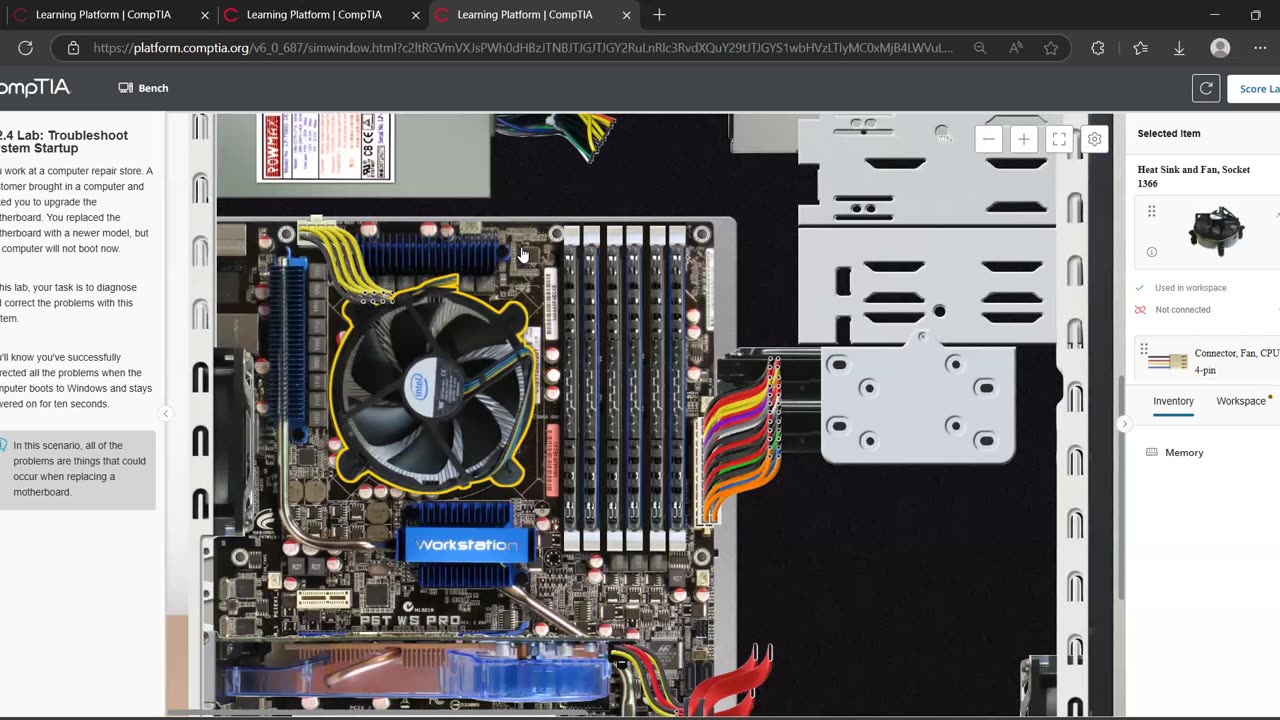
Task: Reload the browser page
Action: click(26, 48)
